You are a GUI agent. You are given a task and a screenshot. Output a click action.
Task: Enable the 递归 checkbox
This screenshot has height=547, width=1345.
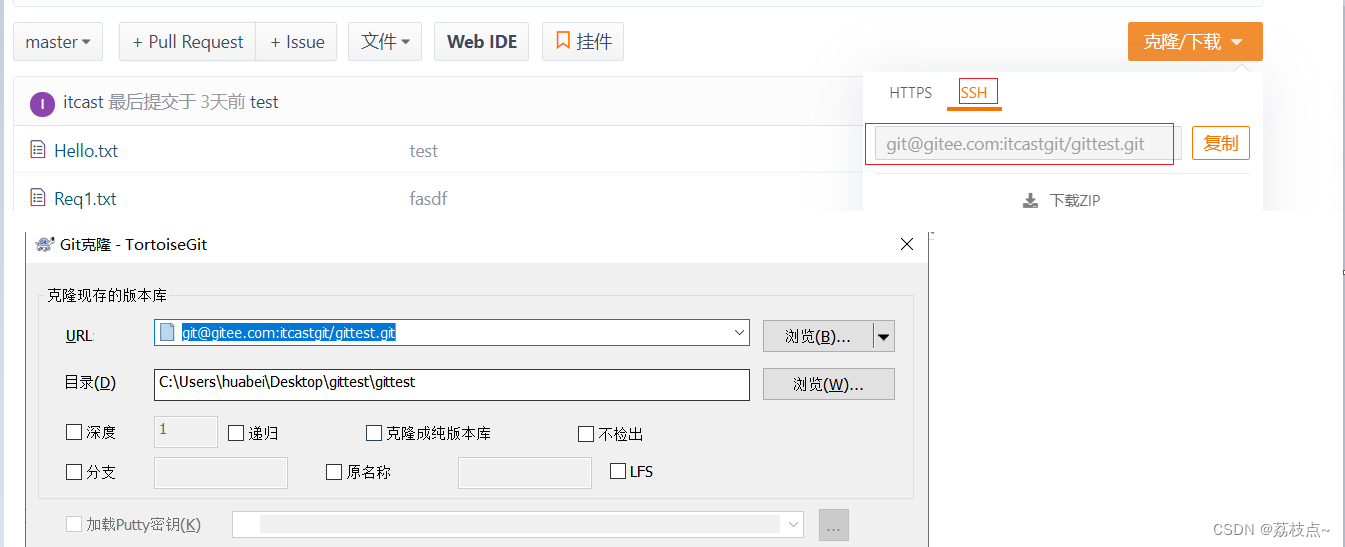(236, 433)
